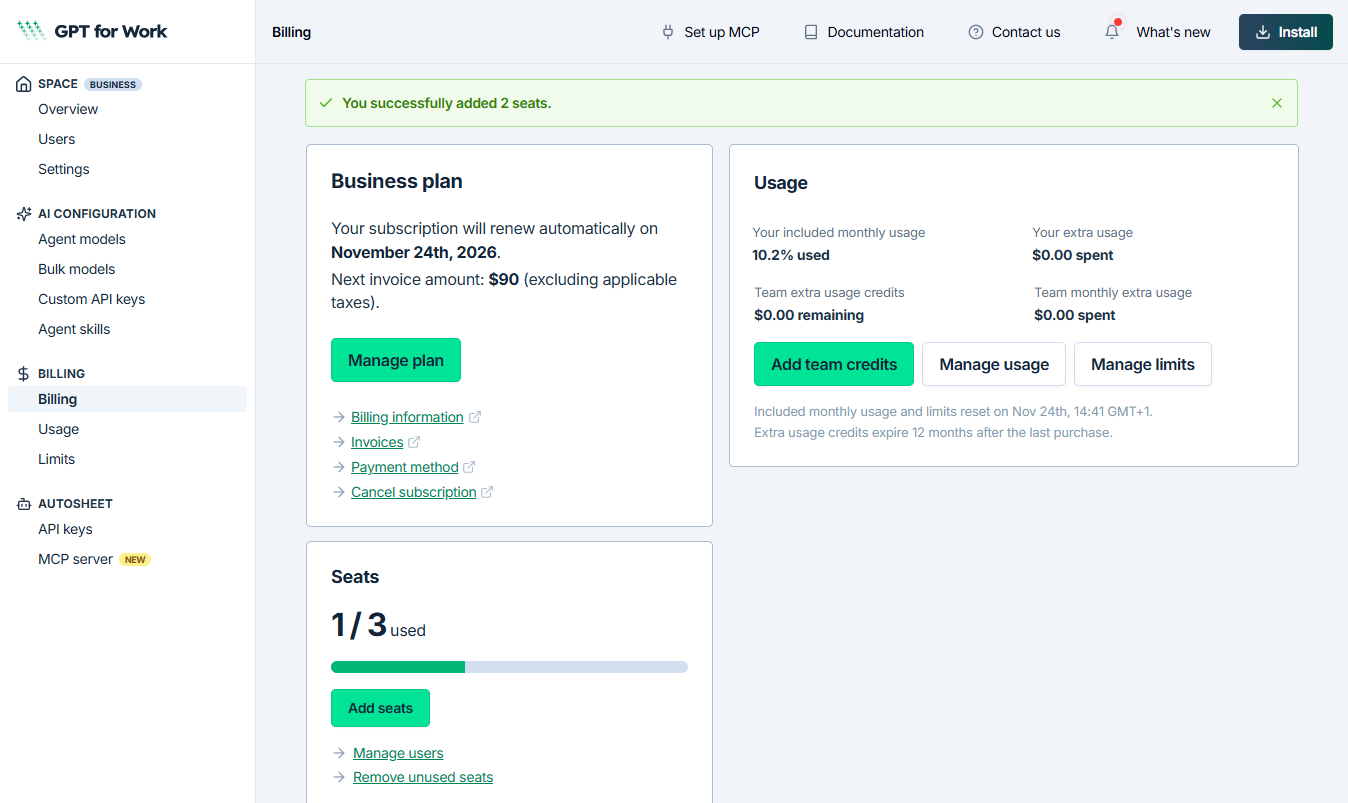1348x803 pixels.
Task: Click the Cancel subscription link
Action: pos(414,492)
